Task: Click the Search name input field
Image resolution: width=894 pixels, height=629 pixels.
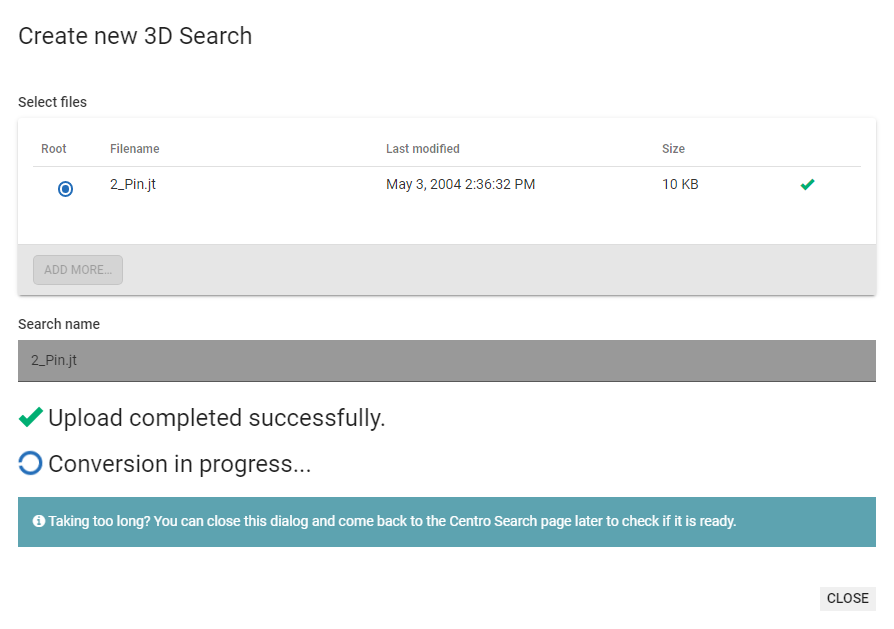Action: tap(446, 360)
